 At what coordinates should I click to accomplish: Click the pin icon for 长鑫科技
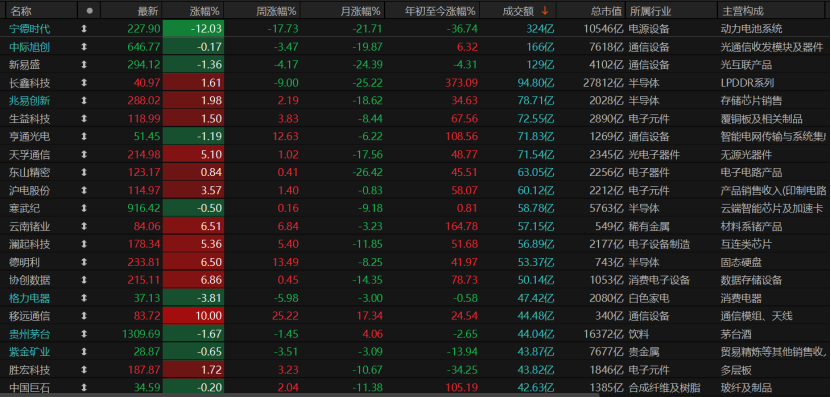pyautogui.click(x=84, y=83)
